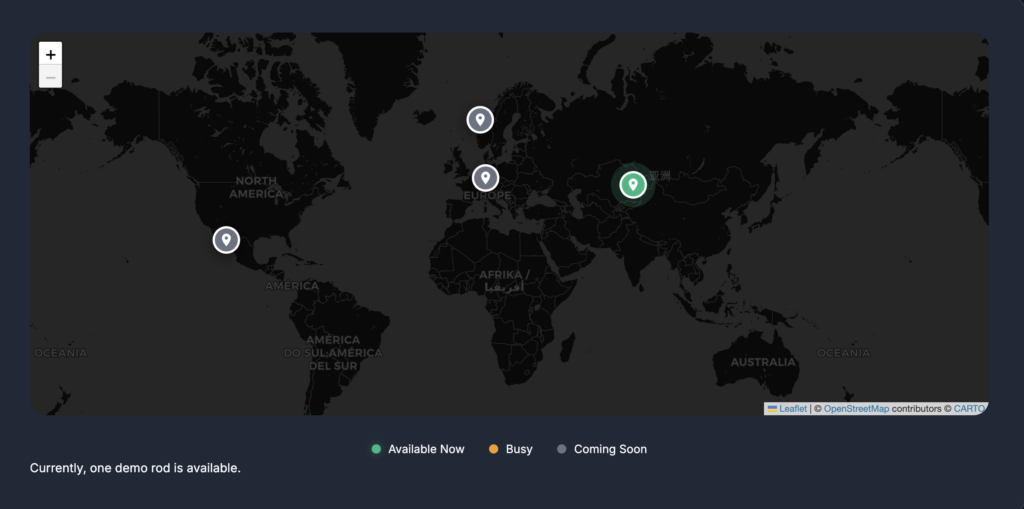Open the Leaflet attribution link
Image resolution: width=1024 pixels, height=509 pixels.
coord(793,409)
